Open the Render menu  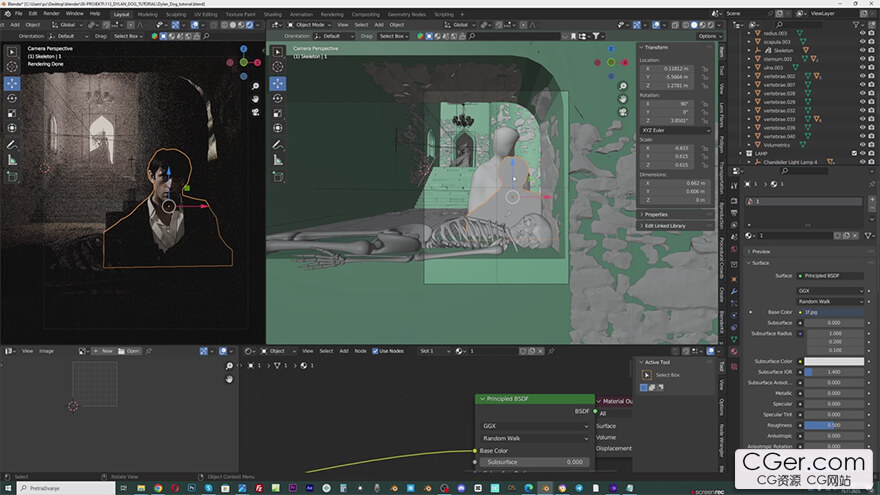[51, 13]
